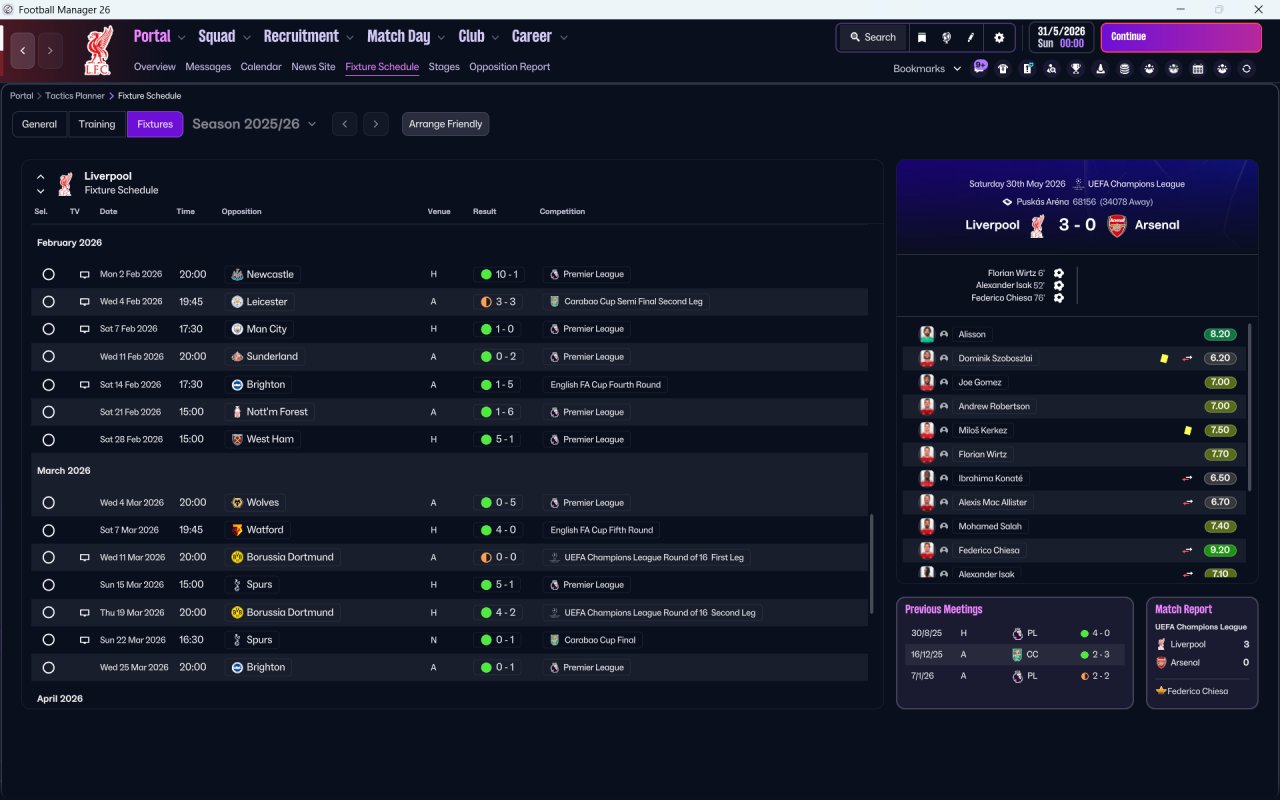Open the Carabao Cup Final competition link

coord(593,640)
